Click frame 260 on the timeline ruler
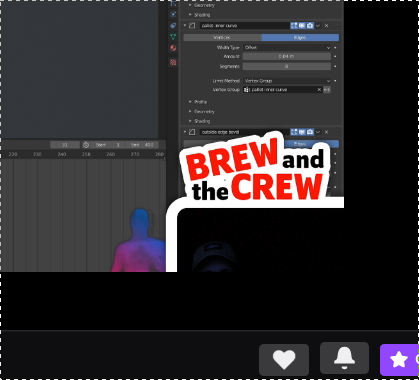This screenshot has height=380, width=419. coord(111,154)
